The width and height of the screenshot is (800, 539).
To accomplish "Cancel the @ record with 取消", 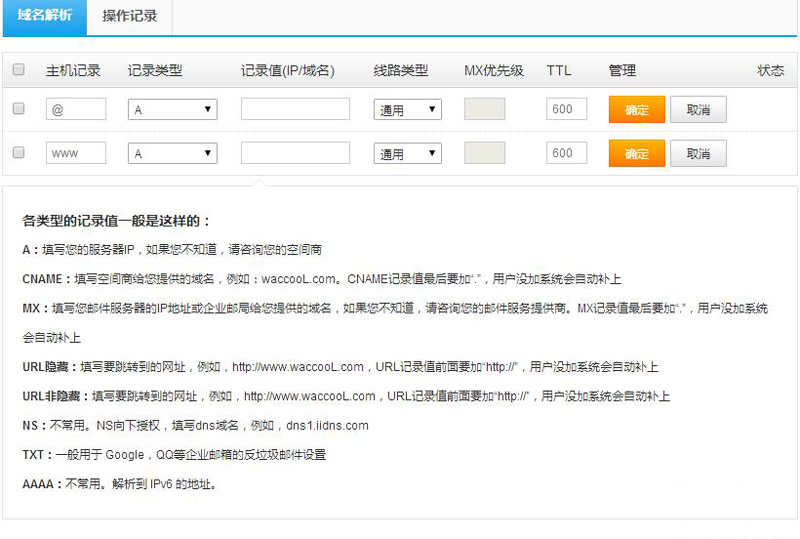I will pos(698,109).
